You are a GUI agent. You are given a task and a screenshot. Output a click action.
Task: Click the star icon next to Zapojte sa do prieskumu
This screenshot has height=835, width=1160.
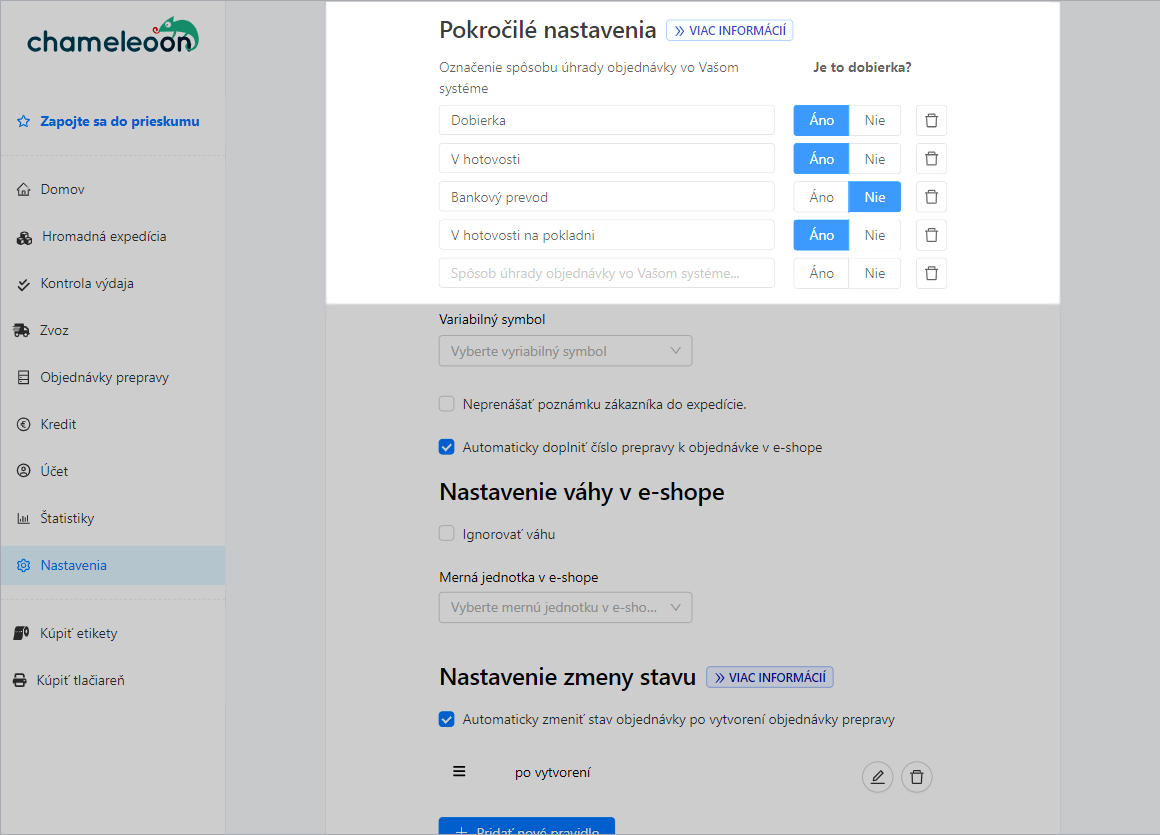coord(24,122)
